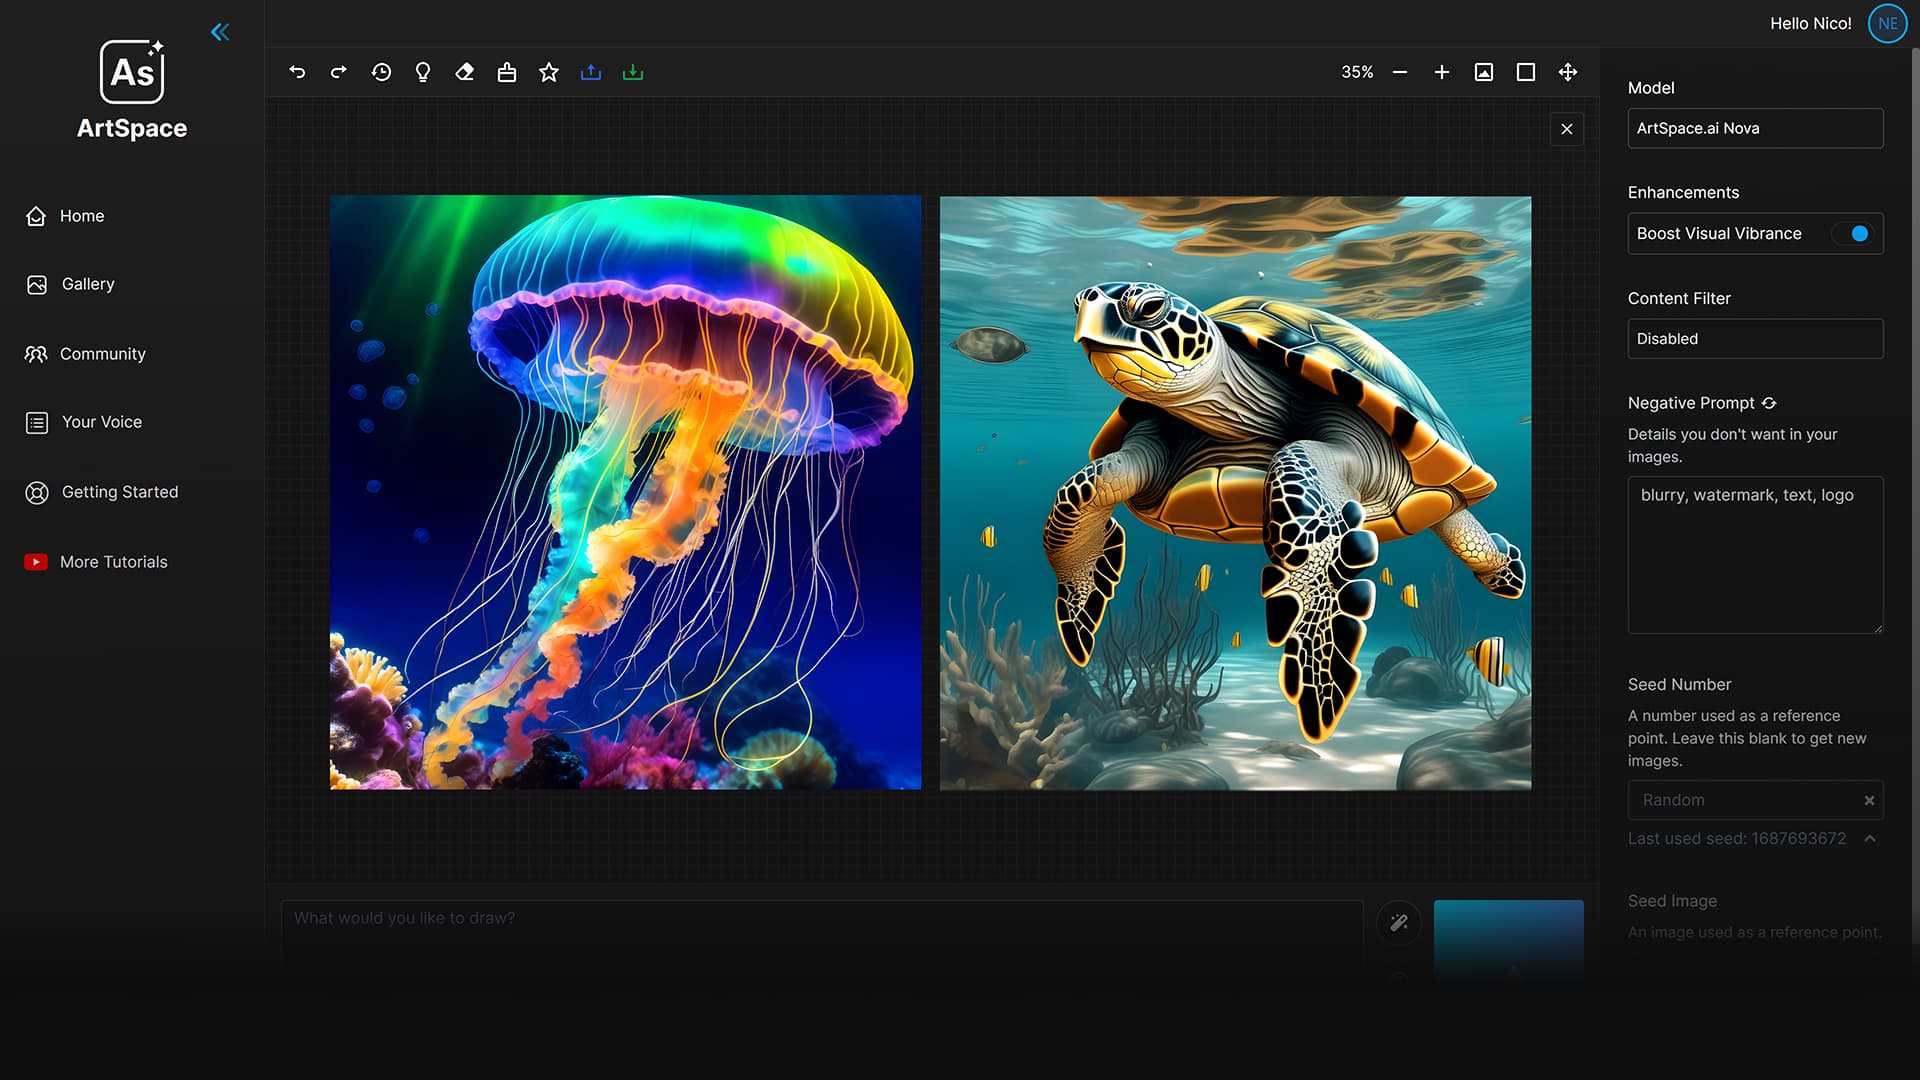Open More Tutorials
This screenshot has width=1920, height=1080.
[113, 561]
